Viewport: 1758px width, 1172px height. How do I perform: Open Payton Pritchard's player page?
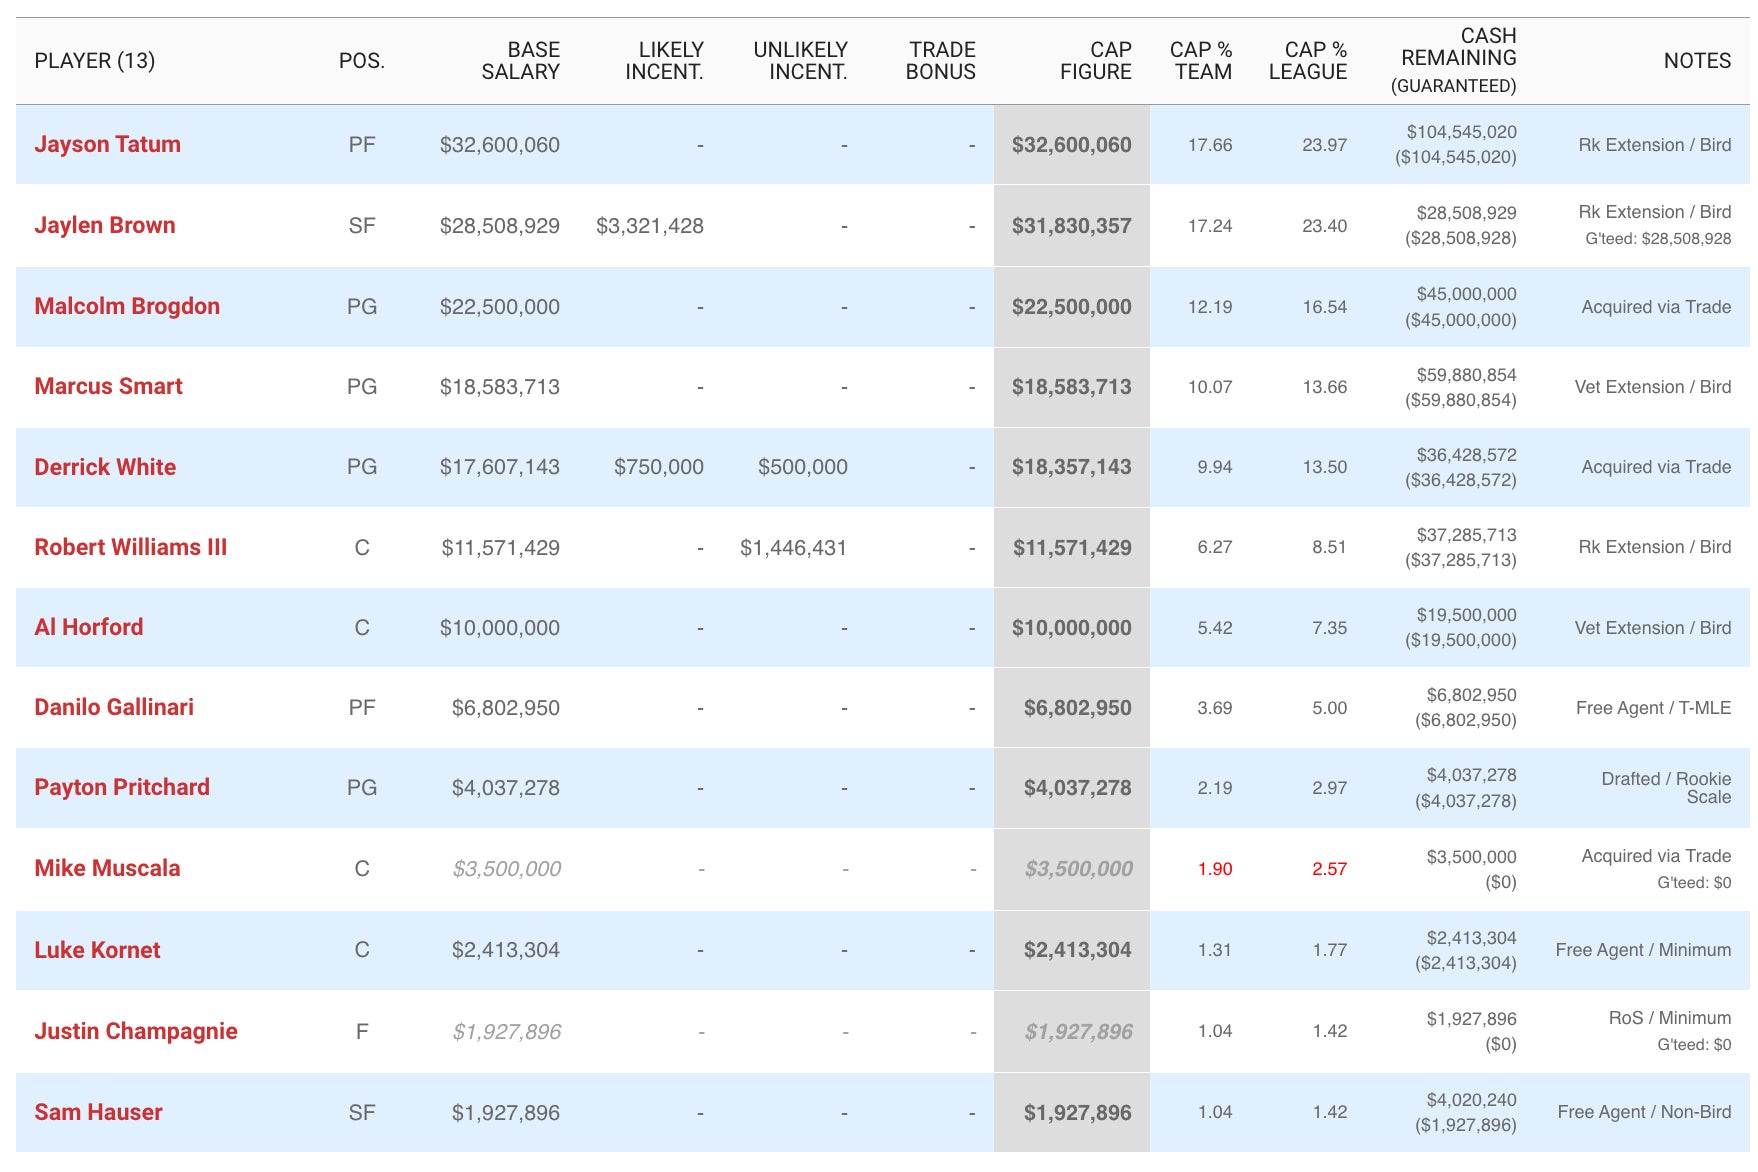coord(122,787)
